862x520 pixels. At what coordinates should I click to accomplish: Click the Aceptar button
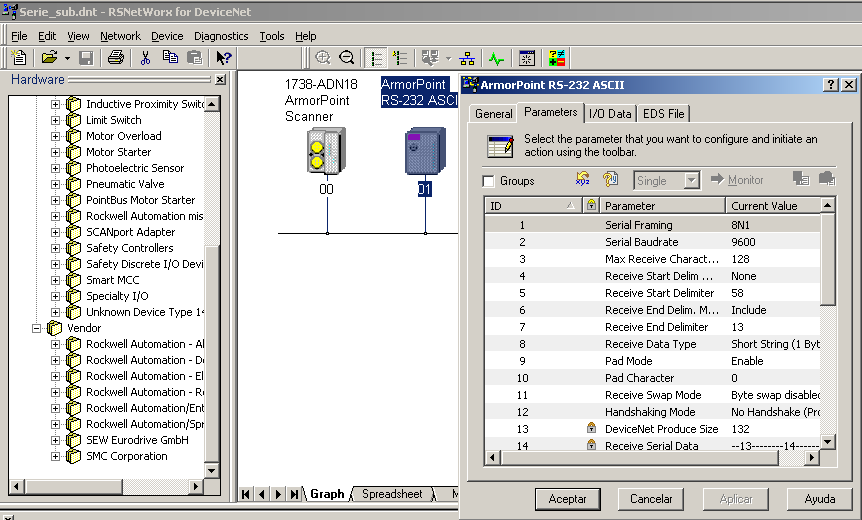[567, 499]
